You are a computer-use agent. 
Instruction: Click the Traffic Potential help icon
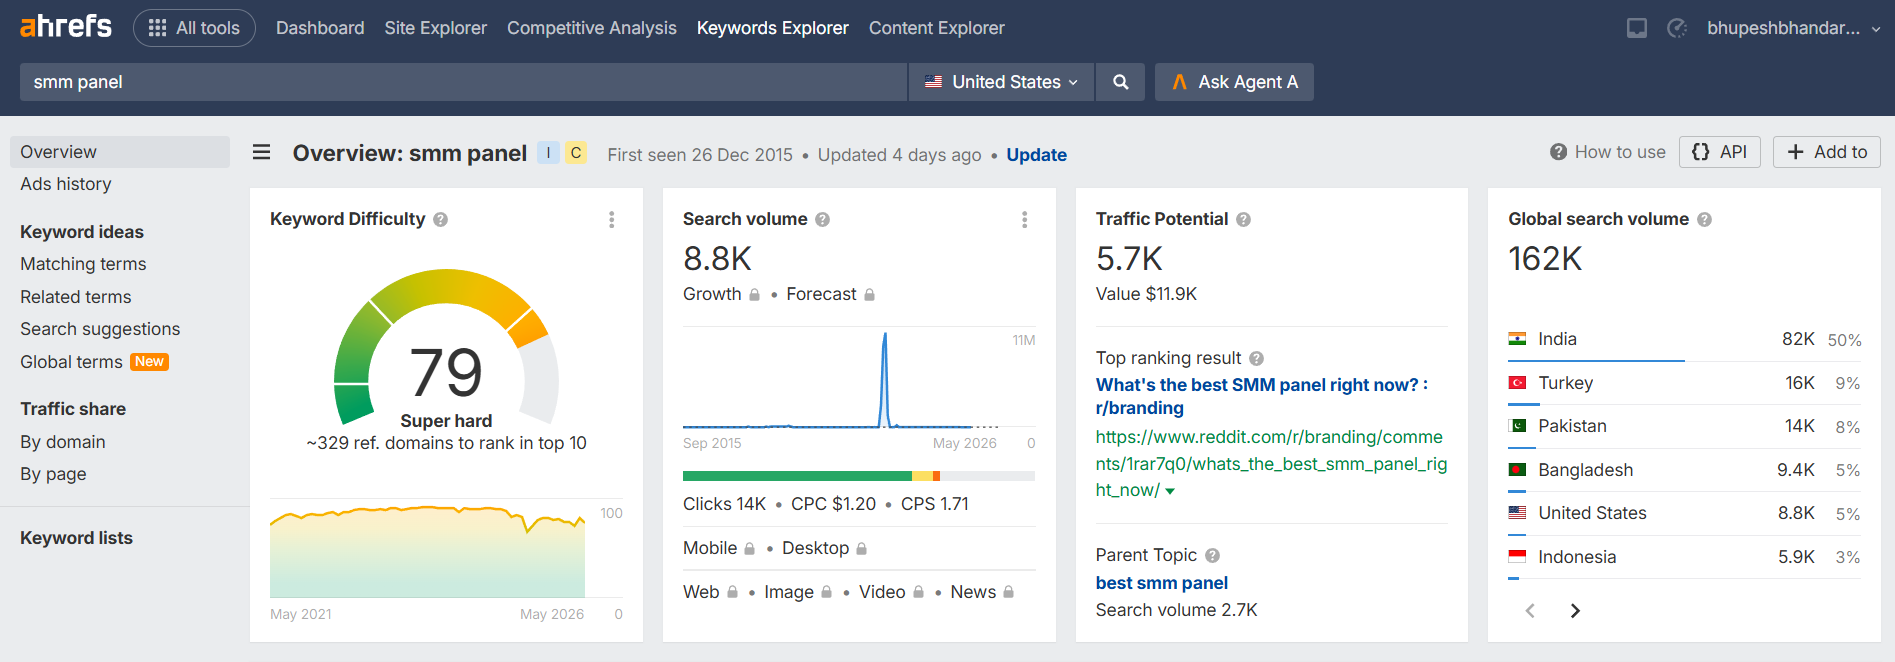(x=1243, y=219)
